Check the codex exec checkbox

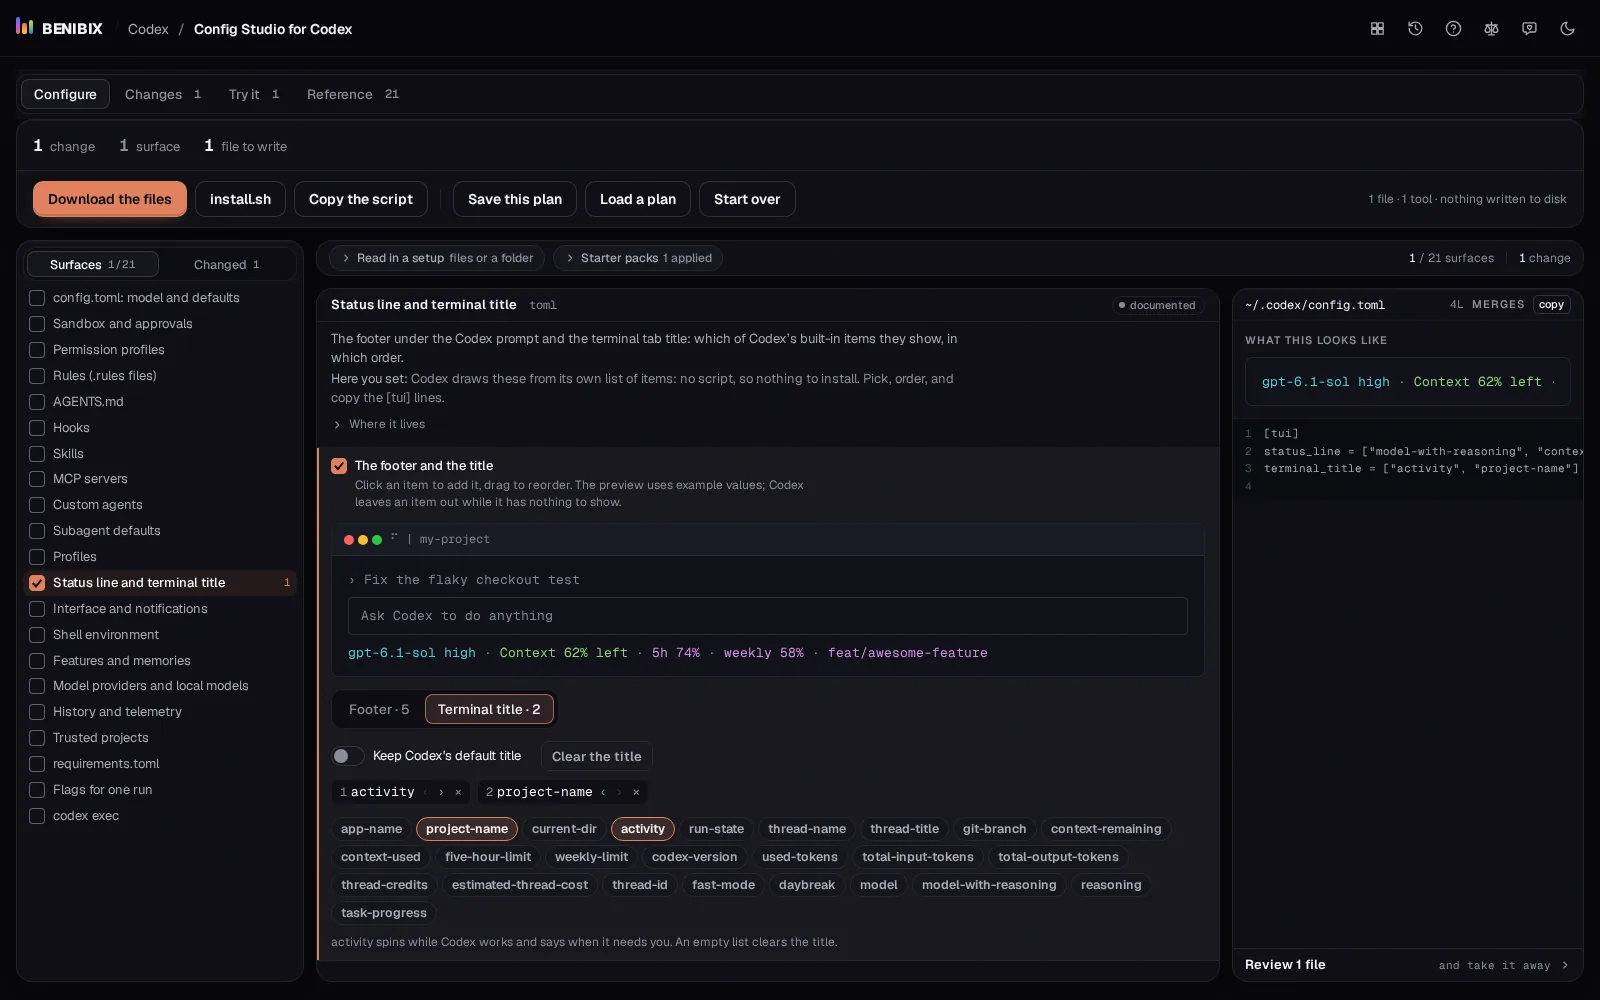(x=37, y=816)
